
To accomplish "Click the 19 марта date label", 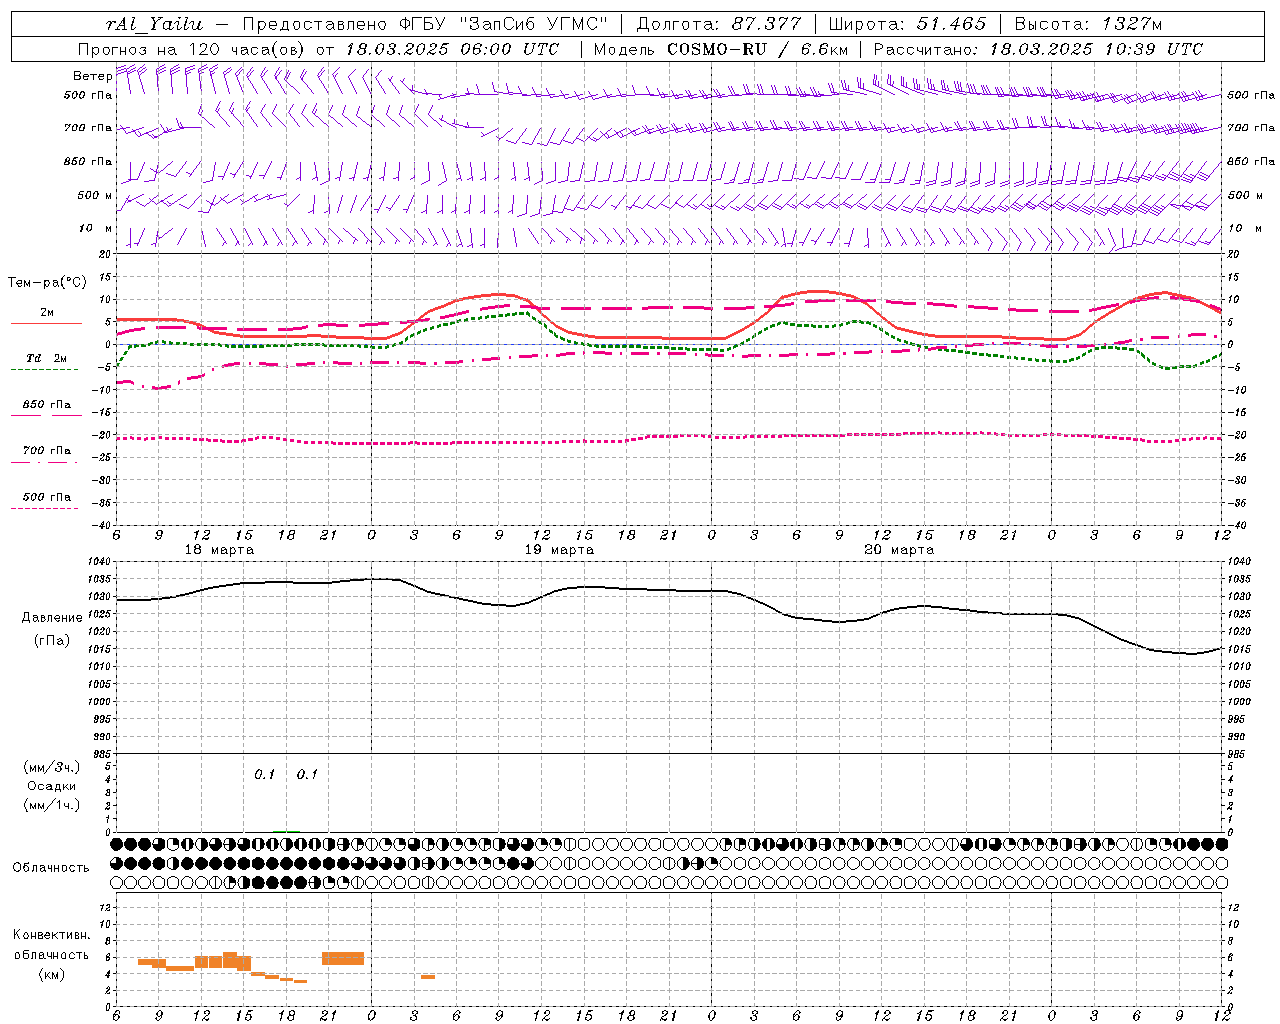I will (x=559, y=550).
